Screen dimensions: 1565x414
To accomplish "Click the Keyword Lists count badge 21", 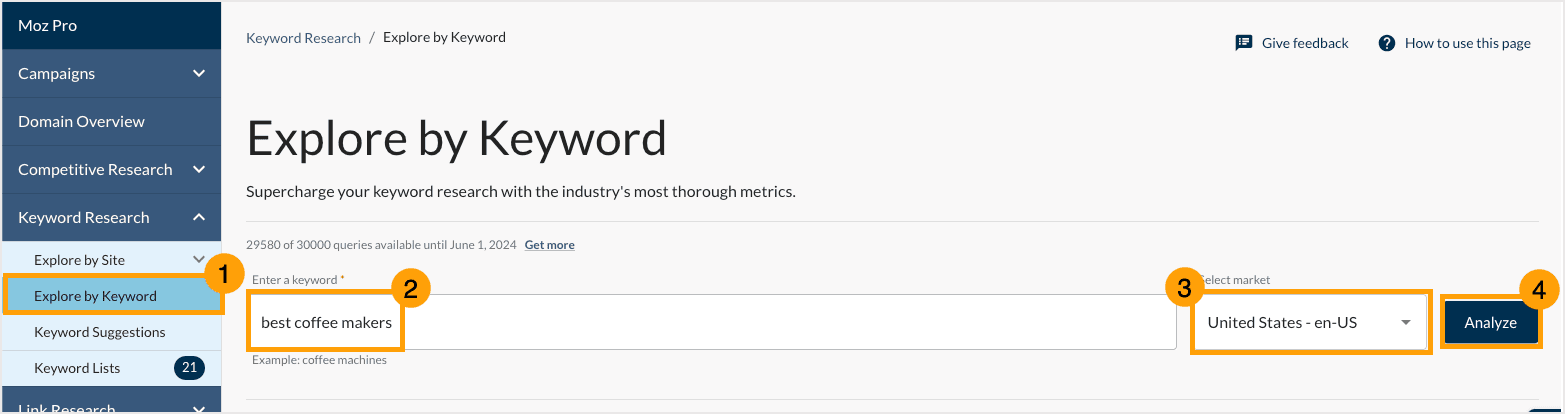I will (x=189, y=368).
